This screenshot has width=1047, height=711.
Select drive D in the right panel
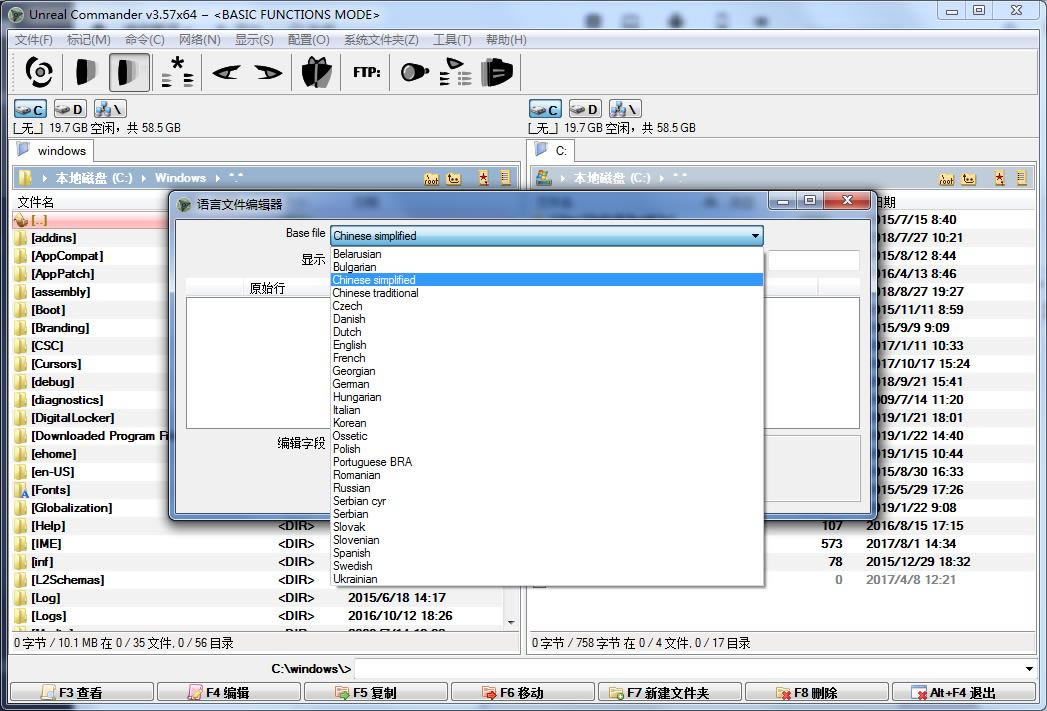coord(585,109)
